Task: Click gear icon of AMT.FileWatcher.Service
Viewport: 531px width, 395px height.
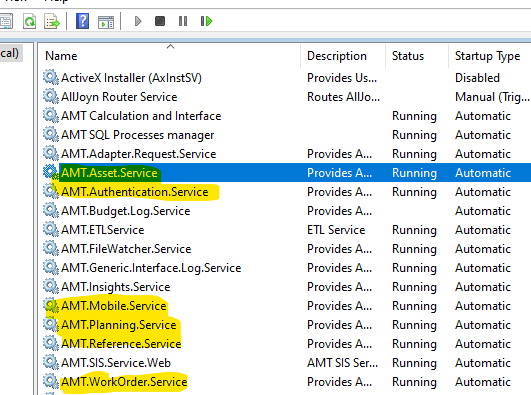Action: [x=51, y=248]
